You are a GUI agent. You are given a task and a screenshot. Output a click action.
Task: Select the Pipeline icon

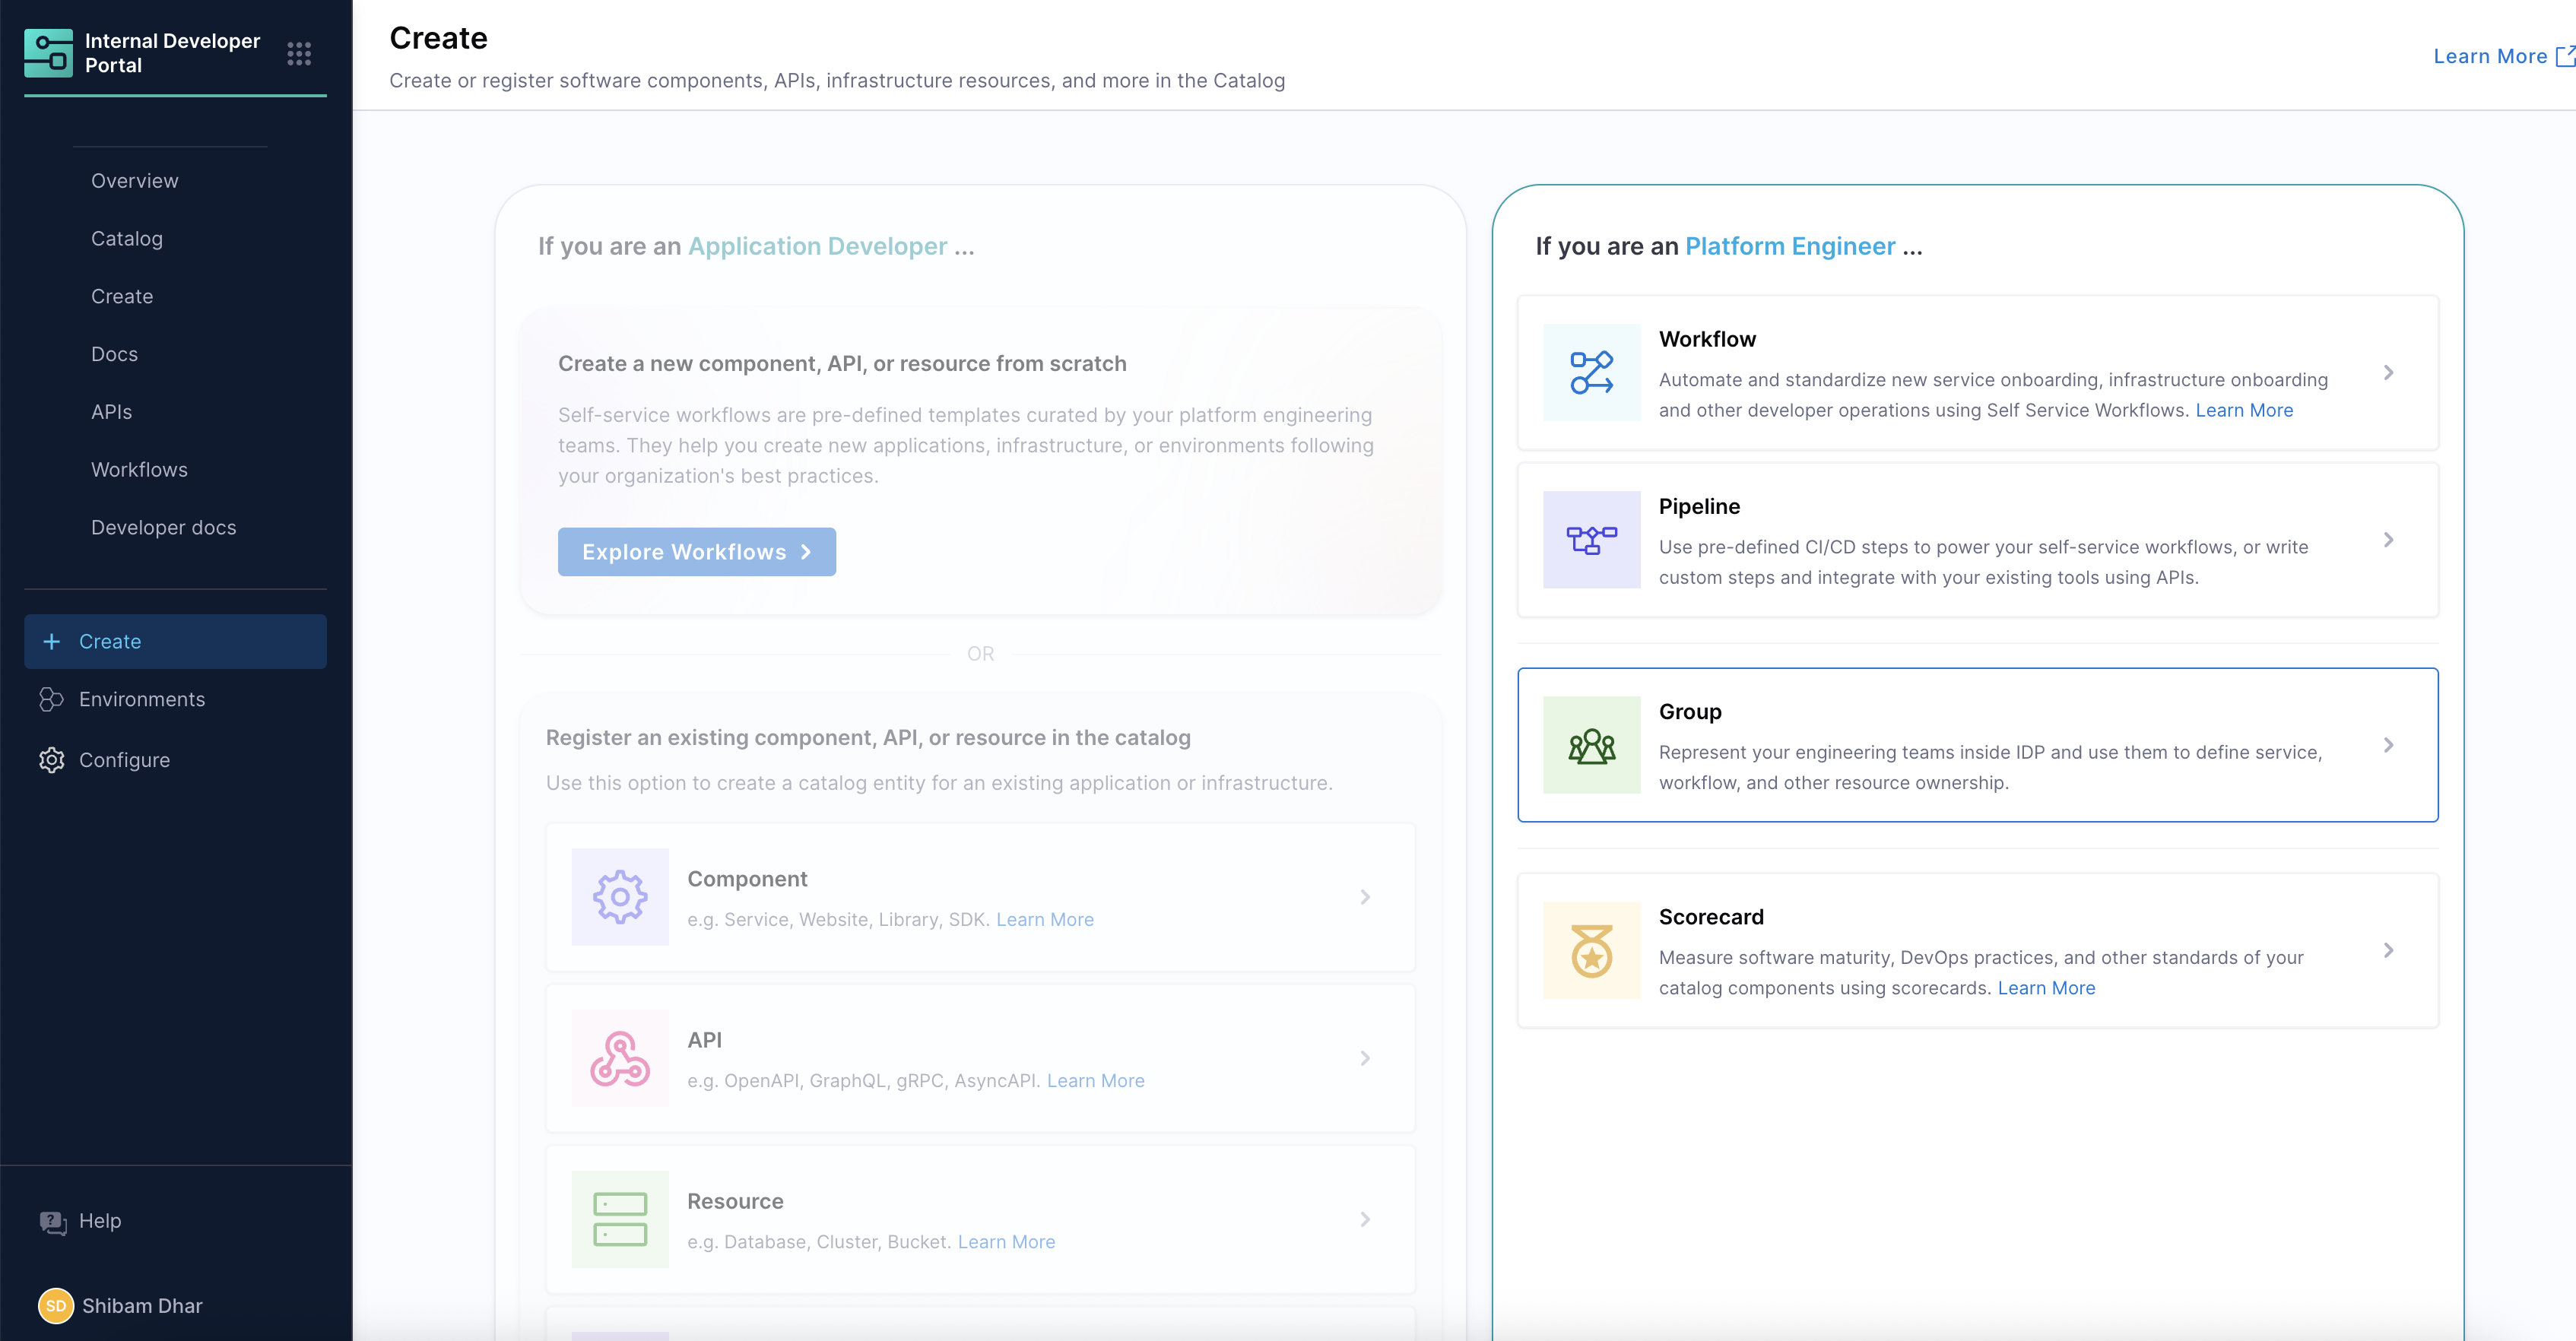(1591, 541)
